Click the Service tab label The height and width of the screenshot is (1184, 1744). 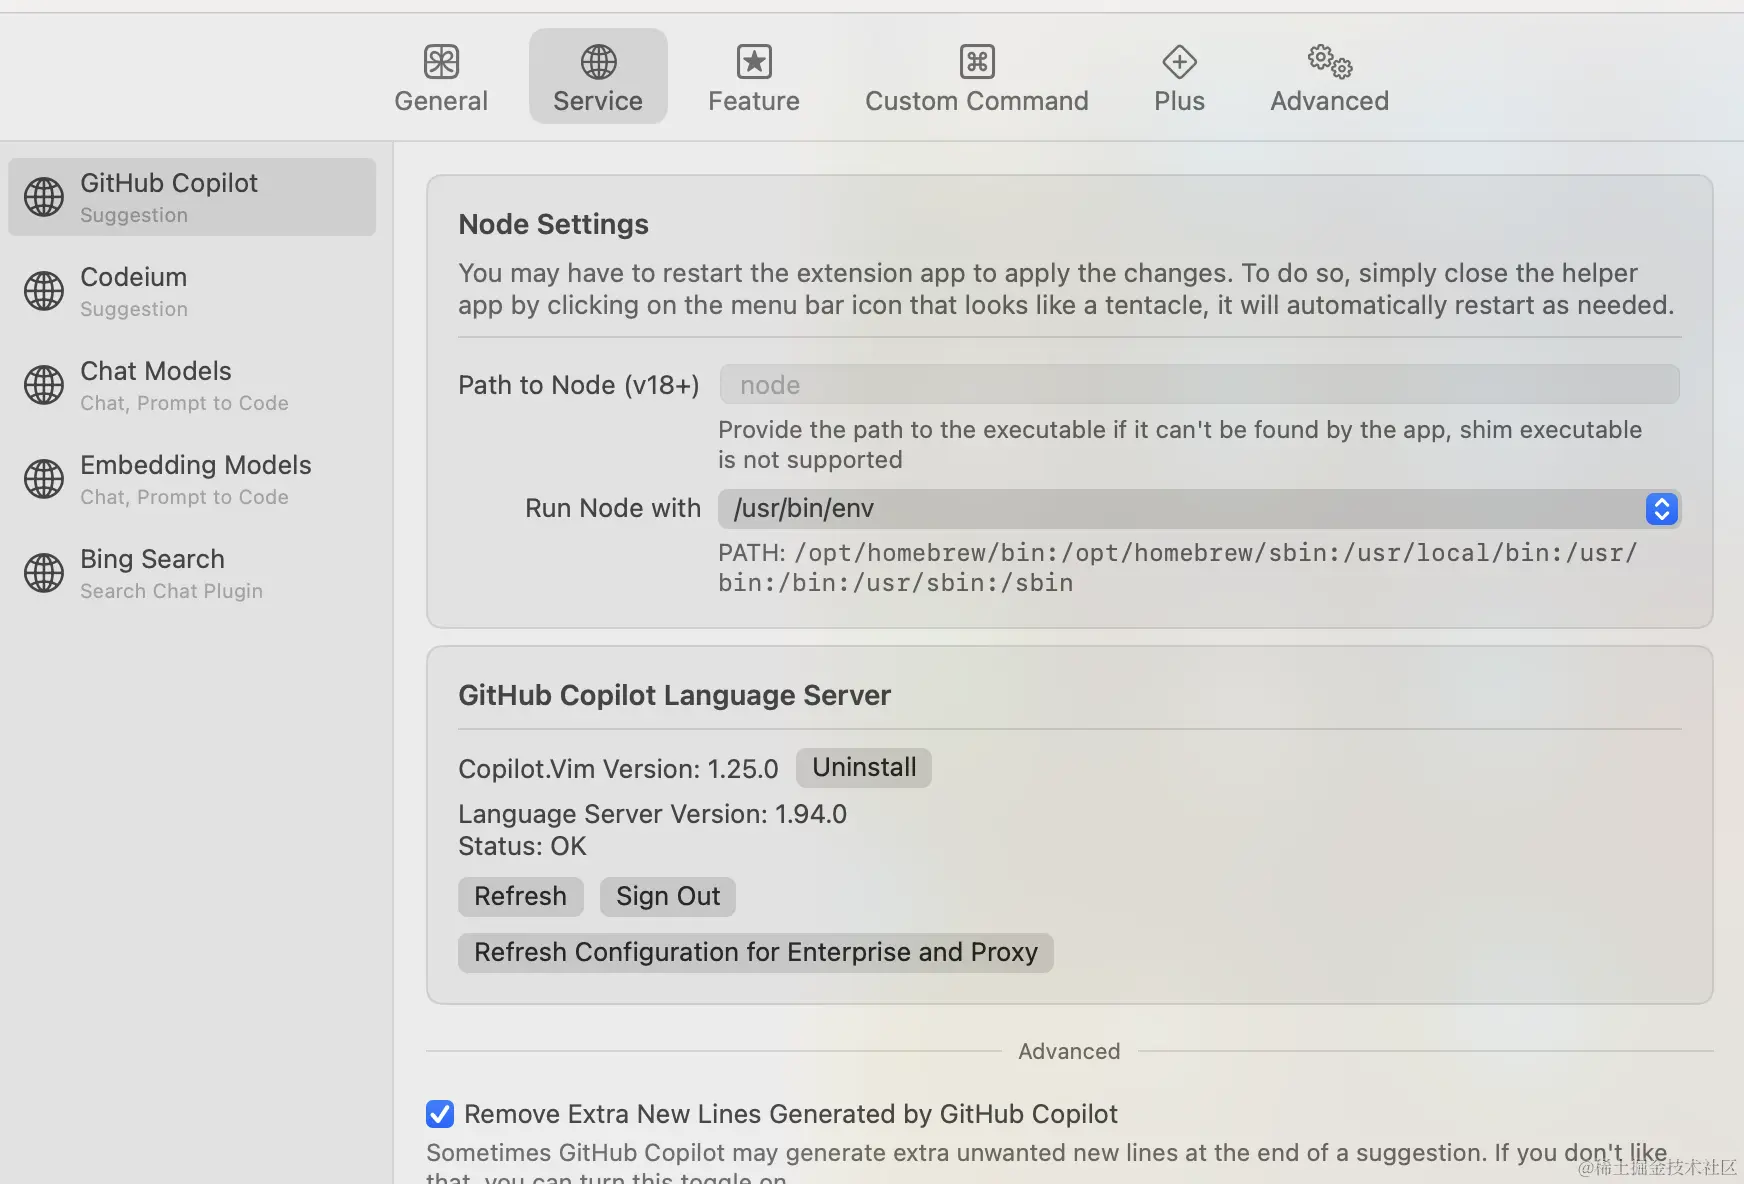[598, 101]
